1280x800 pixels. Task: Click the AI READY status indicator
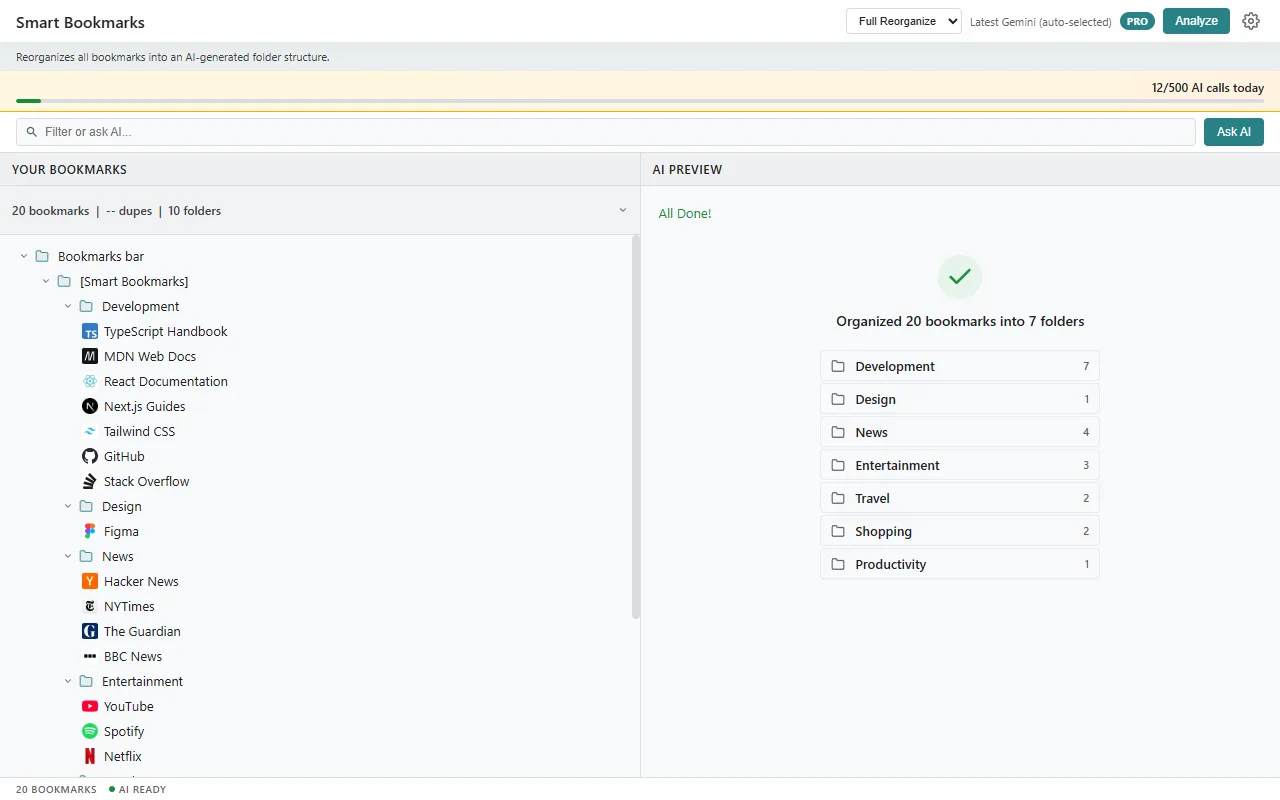138,789
